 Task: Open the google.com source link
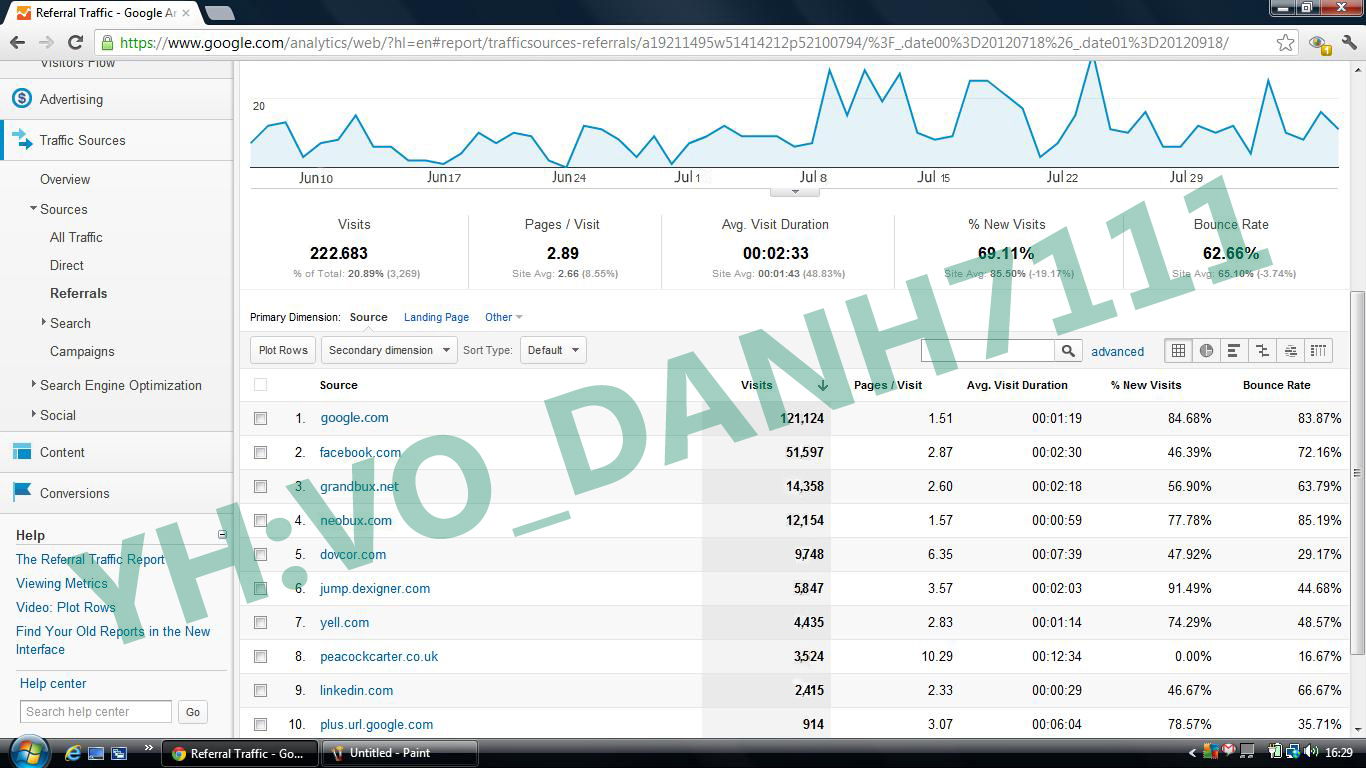tap(354, 418)
